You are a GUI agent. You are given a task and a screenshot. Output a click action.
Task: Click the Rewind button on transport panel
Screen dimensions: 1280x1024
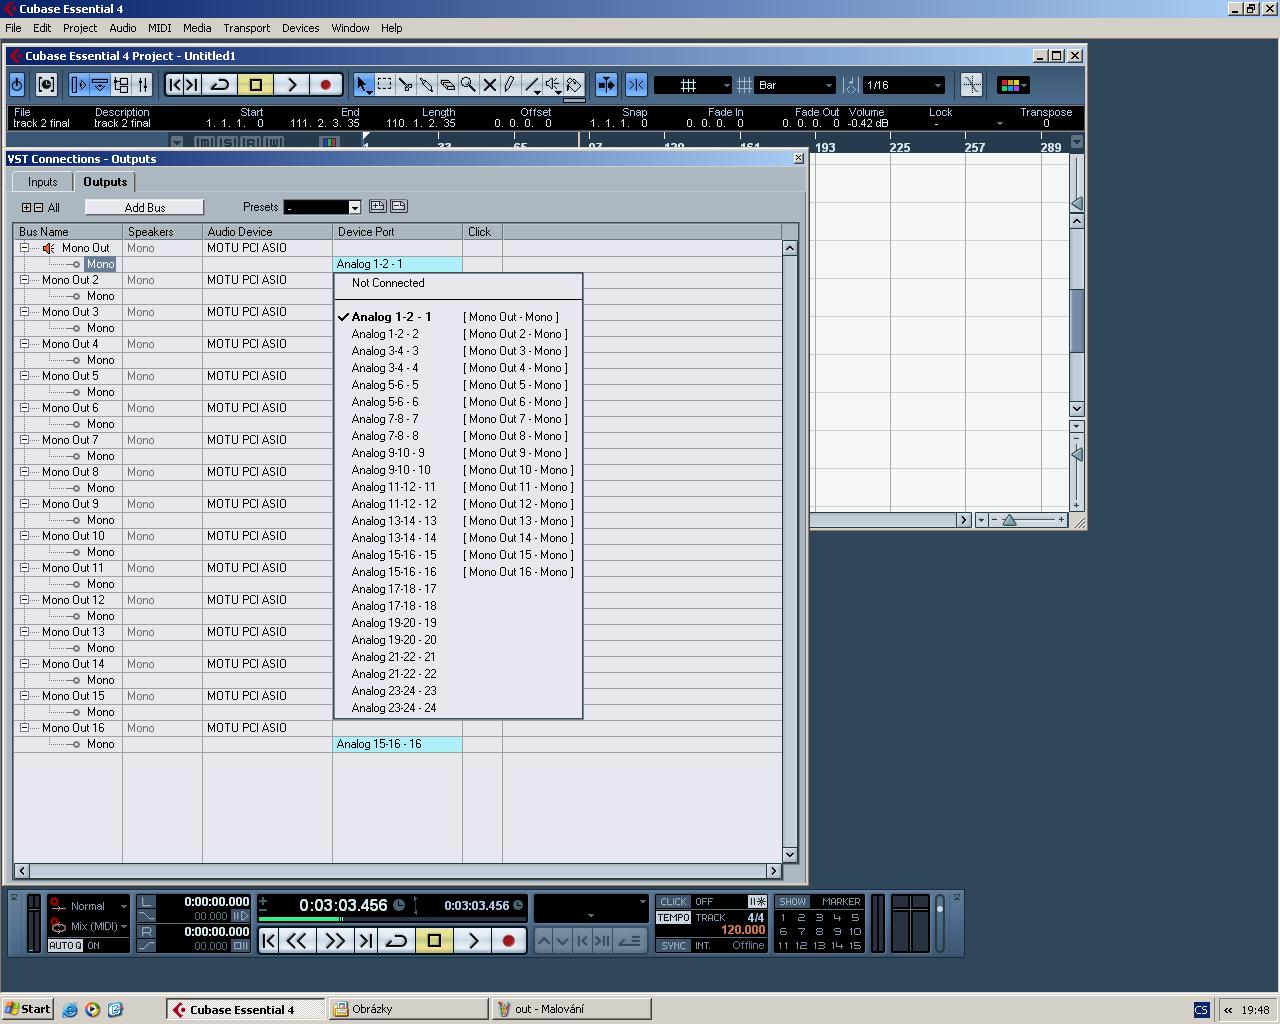click(297, 941)
